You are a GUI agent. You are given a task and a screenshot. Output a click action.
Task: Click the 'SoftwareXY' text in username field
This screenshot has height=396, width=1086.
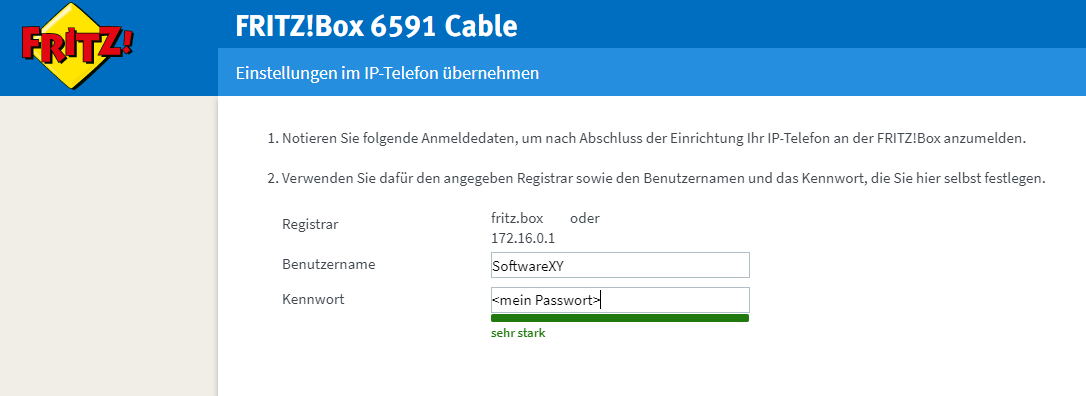(524, 266)
